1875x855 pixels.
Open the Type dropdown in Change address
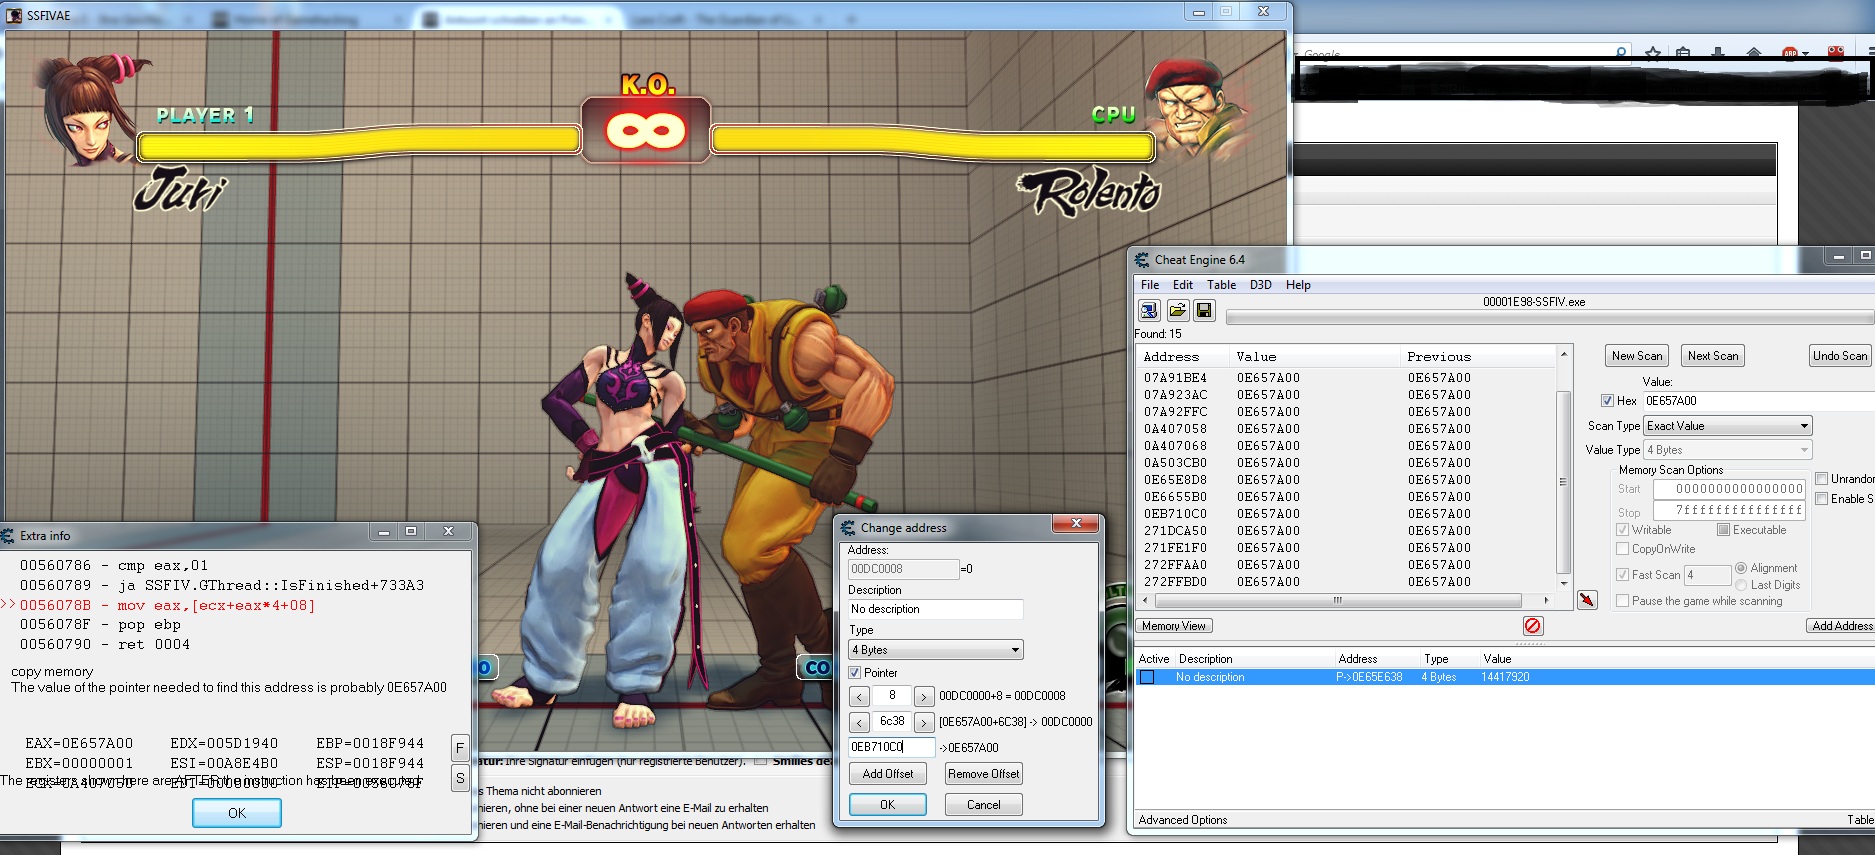coord(935,650)
